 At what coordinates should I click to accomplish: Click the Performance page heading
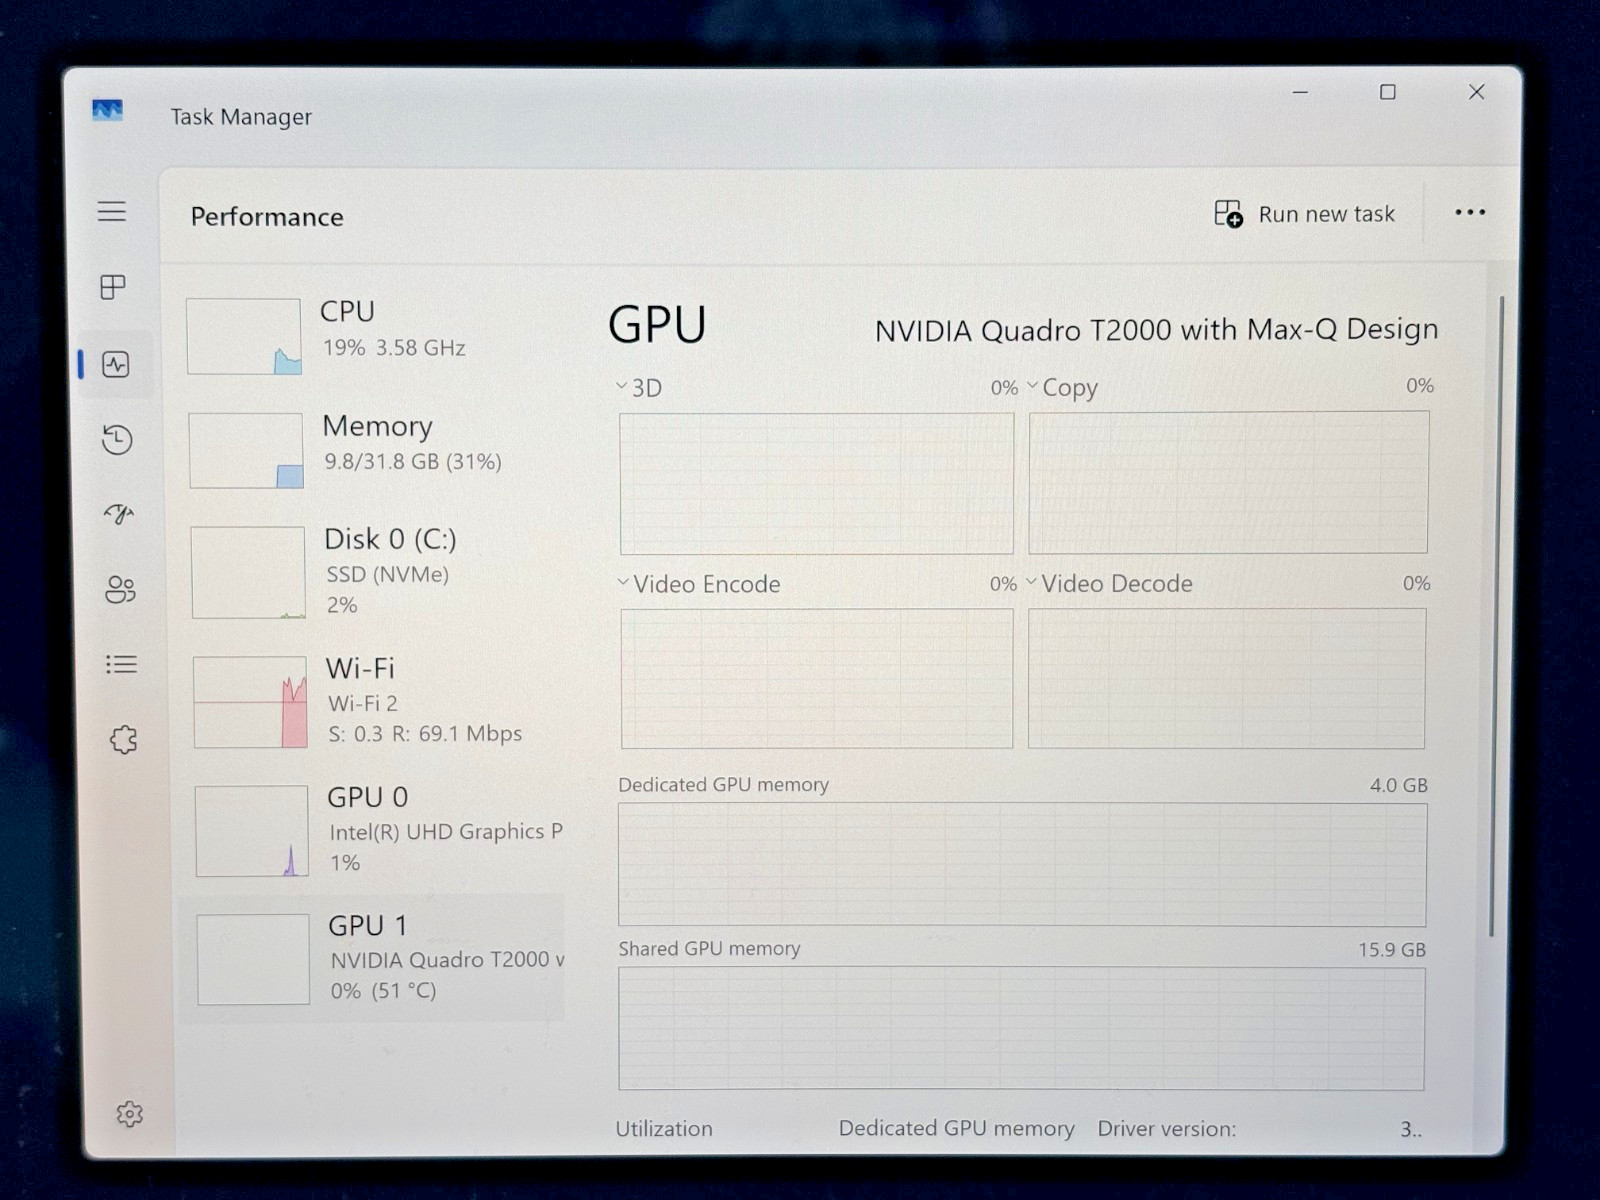coord(267,217)
